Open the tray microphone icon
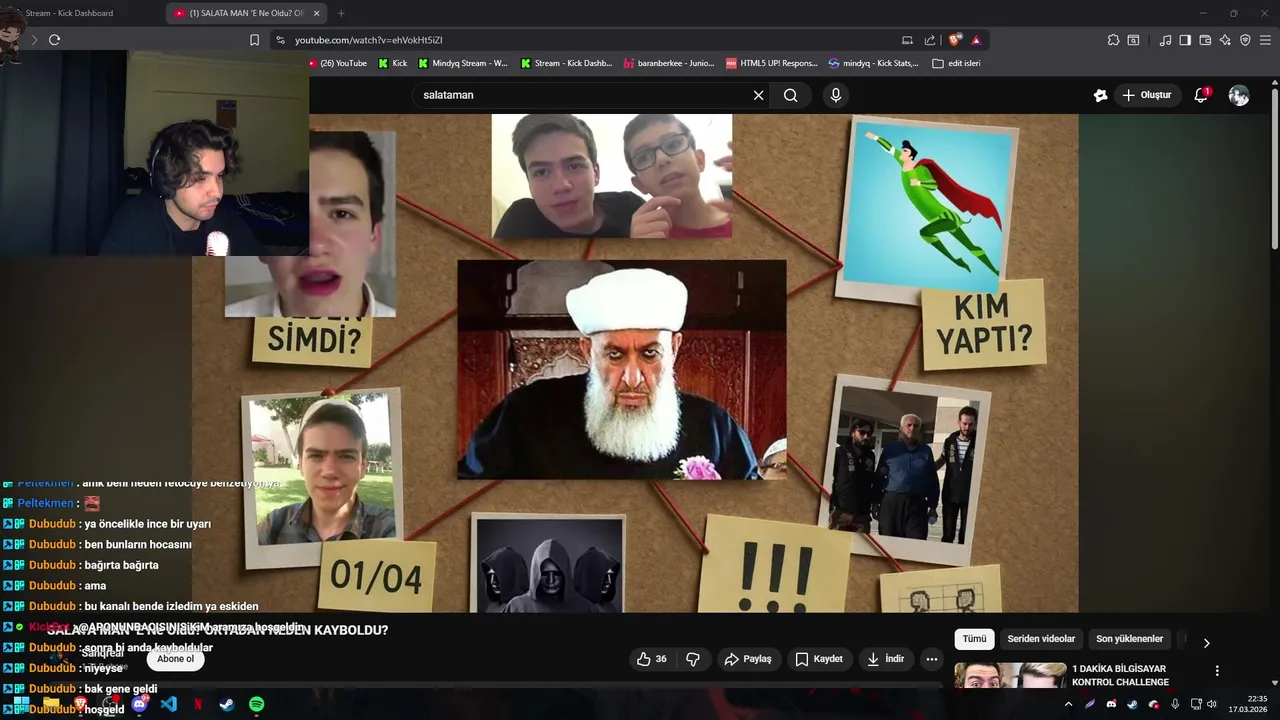Image resolution: width=1280 pixels, height=720 pixels. point(1175,705)
